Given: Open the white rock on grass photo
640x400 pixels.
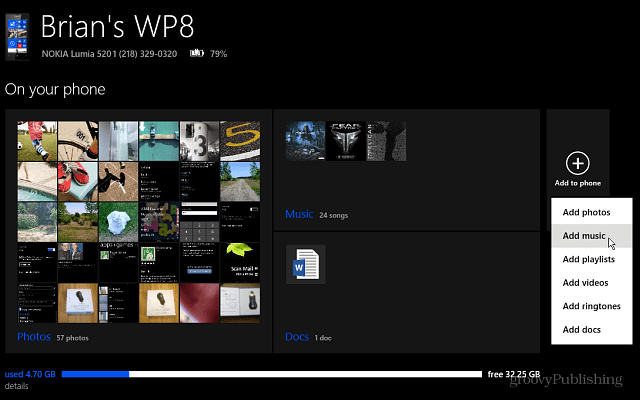Looking at the screenshot, I should point(118,222).
